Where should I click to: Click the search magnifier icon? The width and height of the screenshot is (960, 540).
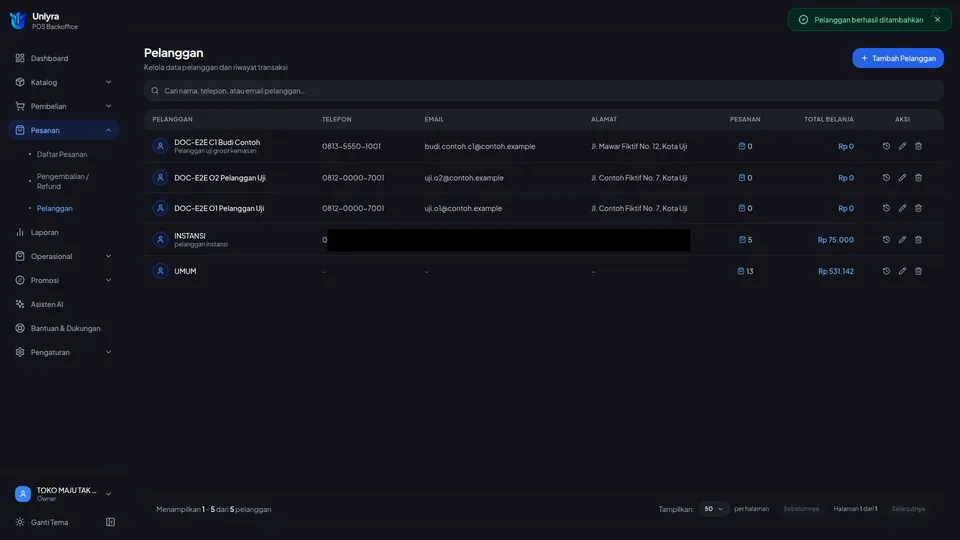[x=155, y=91]
